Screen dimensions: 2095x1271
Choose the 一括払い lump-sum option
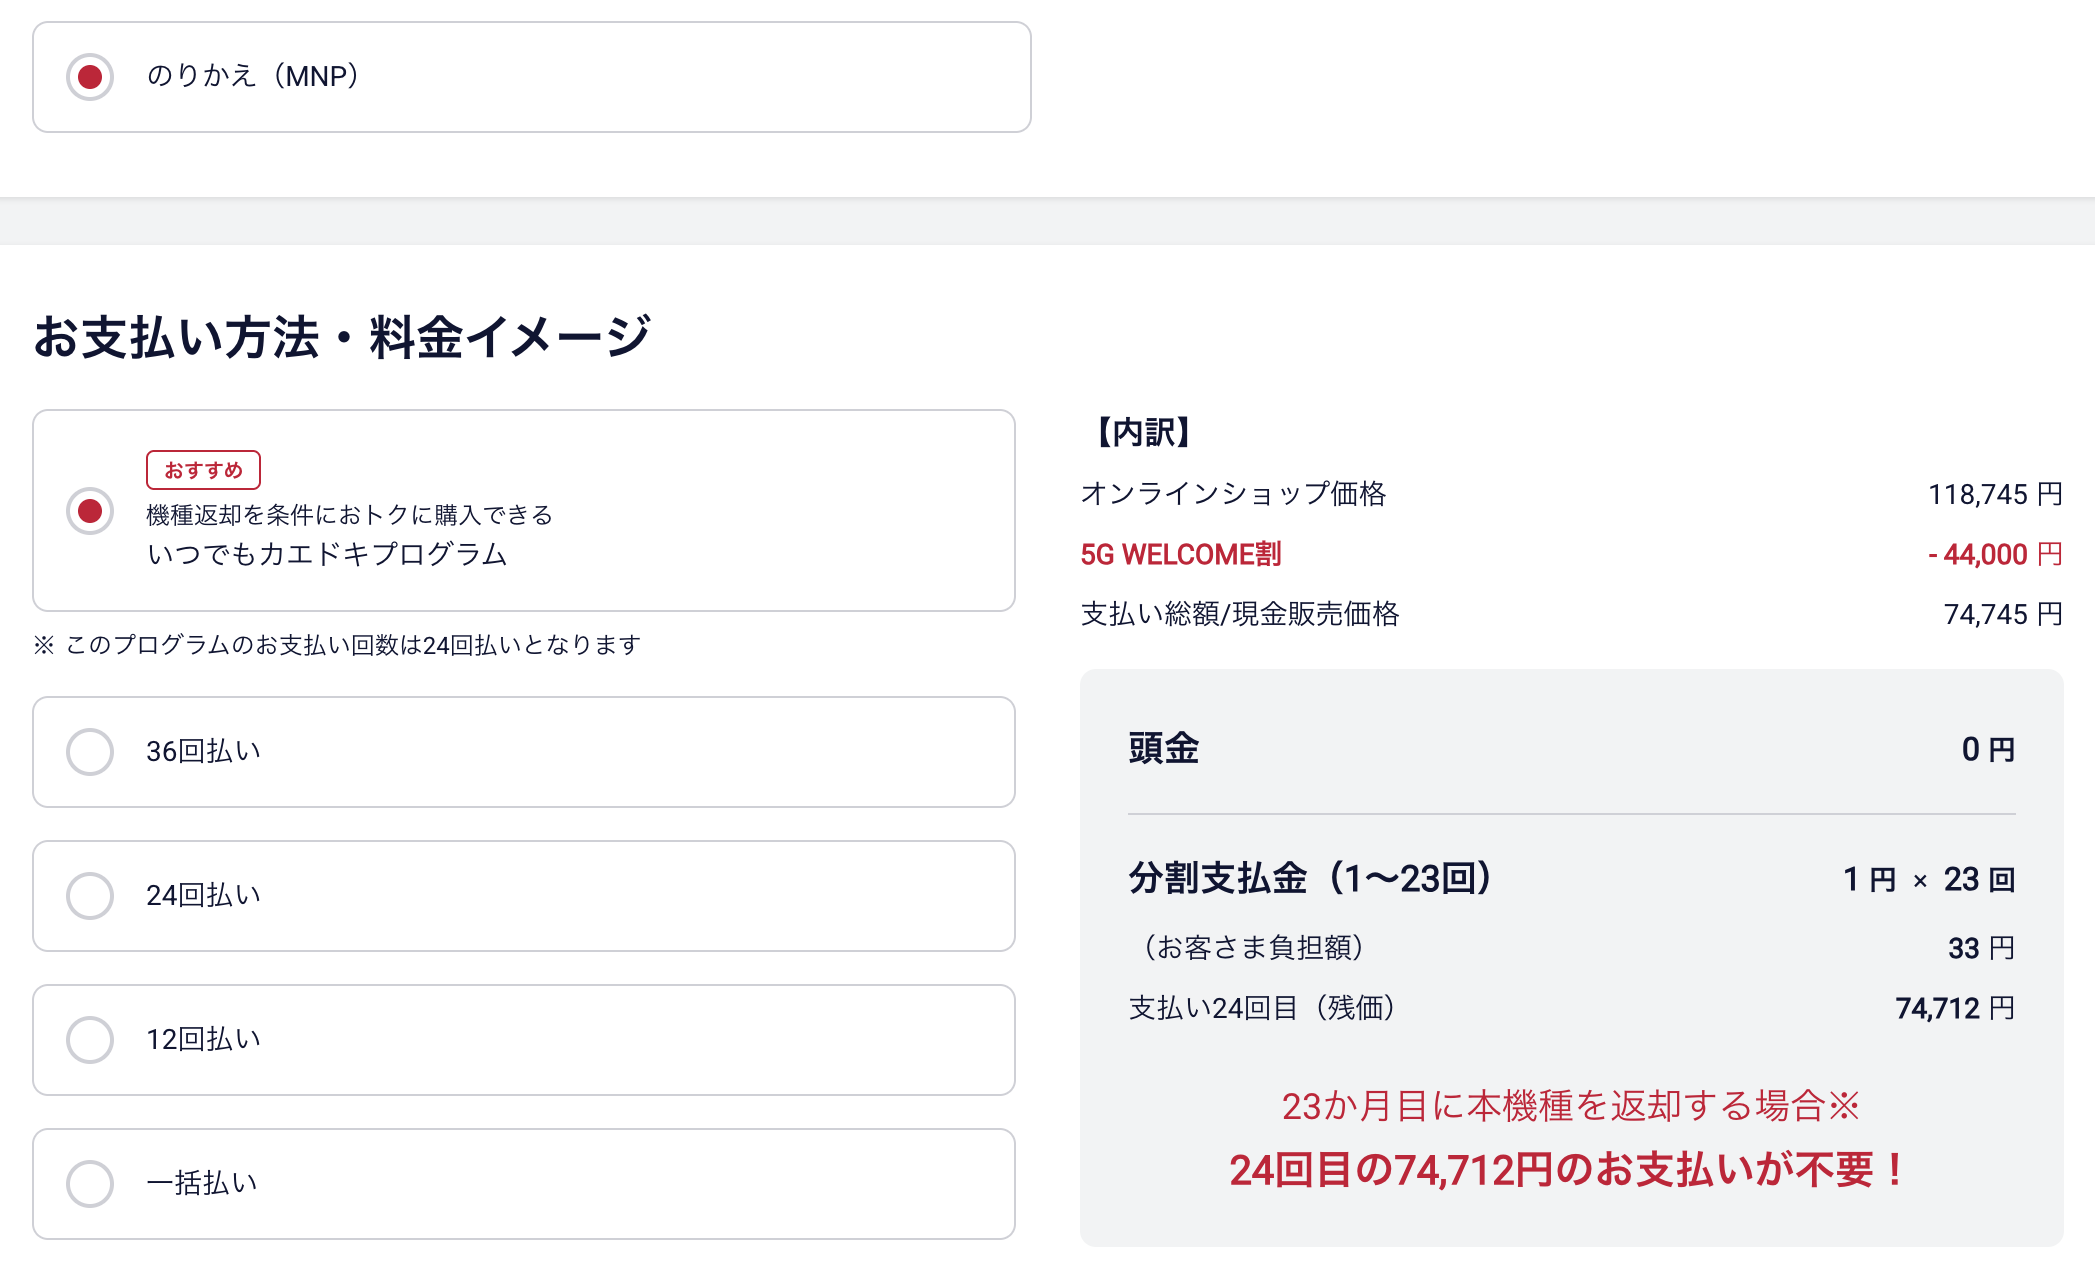tap(90, 1184)
